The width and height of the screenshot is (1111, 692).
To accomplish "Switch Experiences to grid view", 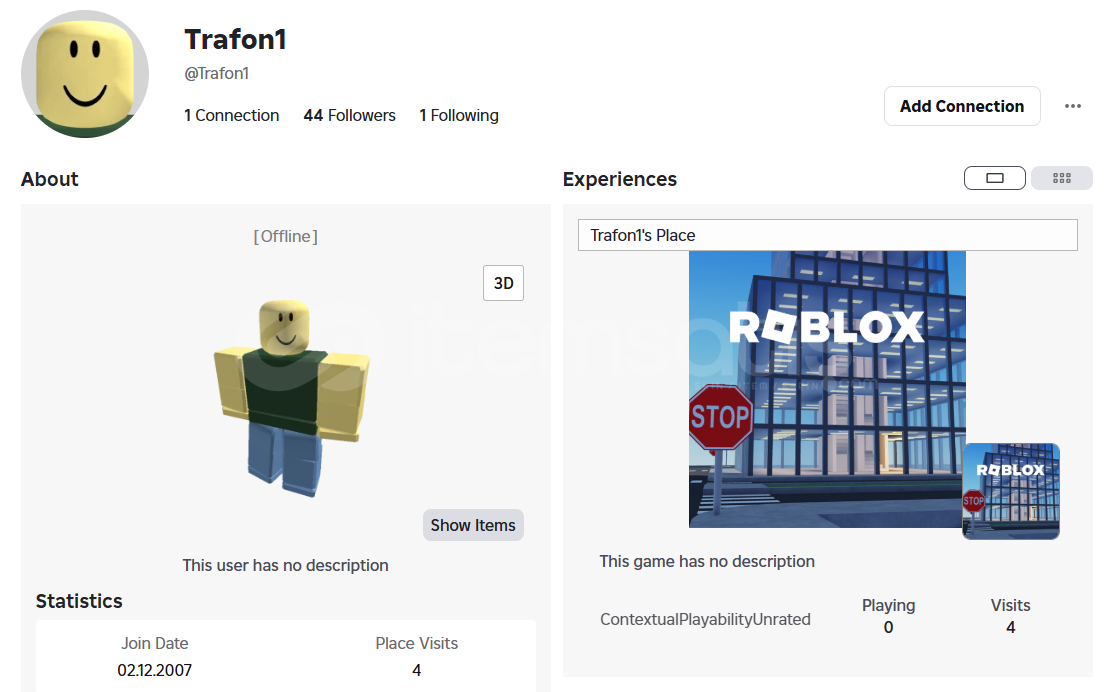I will [x=1061, y=178].
